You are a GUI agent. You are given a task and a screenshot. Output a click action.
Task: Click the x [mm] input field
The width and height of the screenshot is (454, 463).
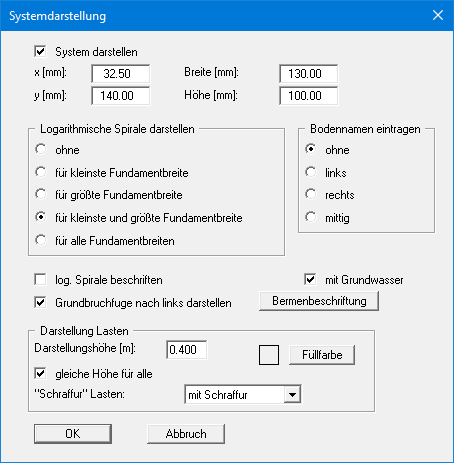coord(121,74)
